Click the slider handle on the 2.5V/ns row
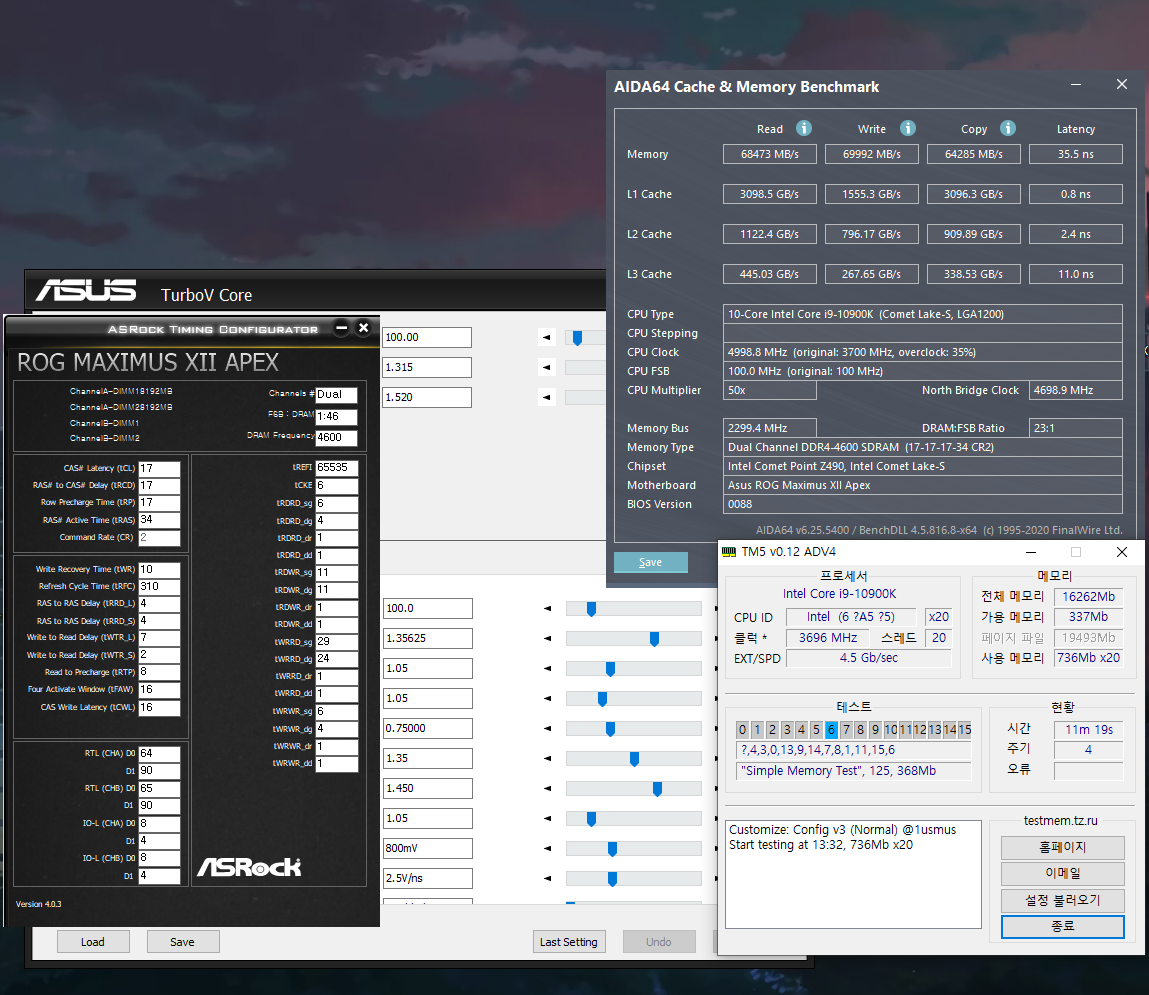 613,879
